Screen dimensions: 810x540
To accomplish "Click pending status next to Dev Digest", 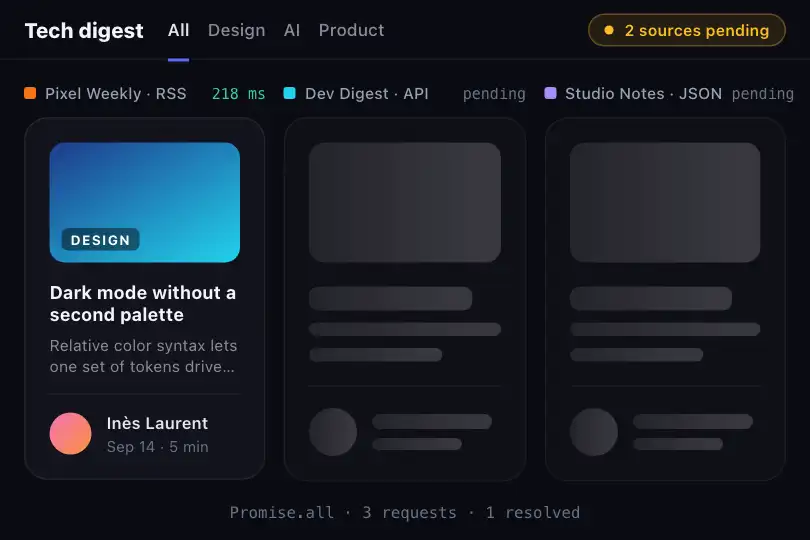I will tap(494, 94).
